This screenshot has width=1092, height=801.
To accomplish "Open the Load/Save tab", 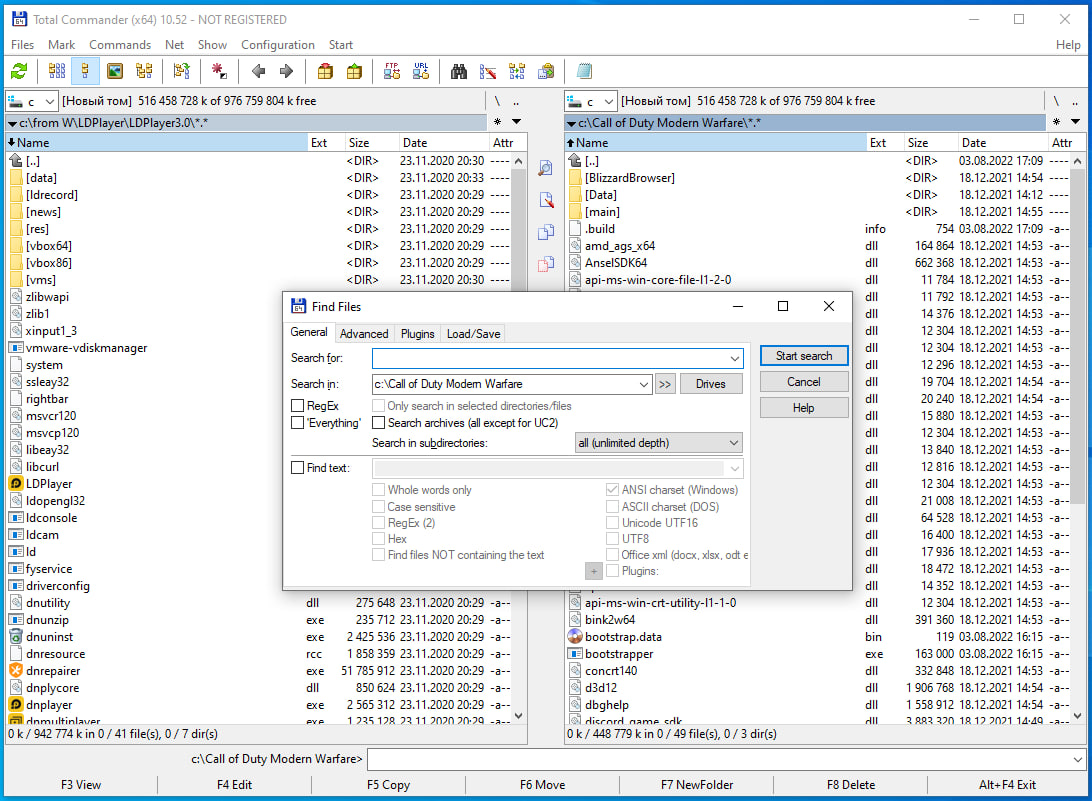I will coord(474,334).
